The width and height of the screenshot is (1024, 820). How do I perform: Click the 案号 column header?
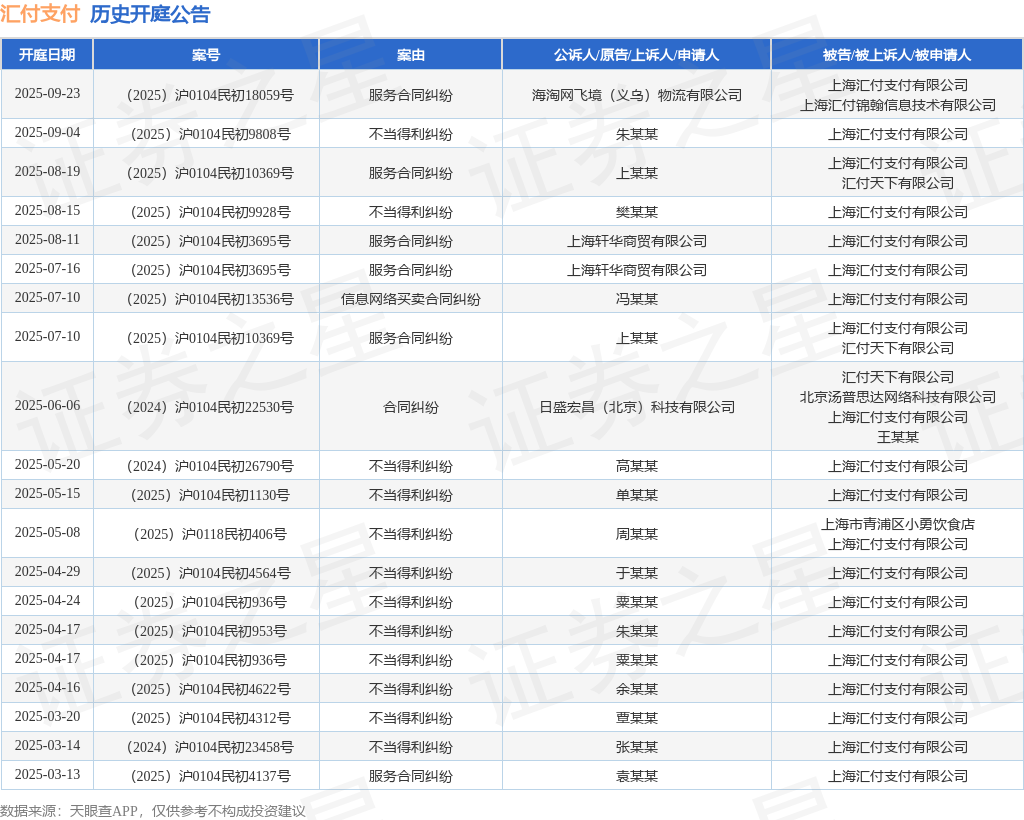[206, 55]
